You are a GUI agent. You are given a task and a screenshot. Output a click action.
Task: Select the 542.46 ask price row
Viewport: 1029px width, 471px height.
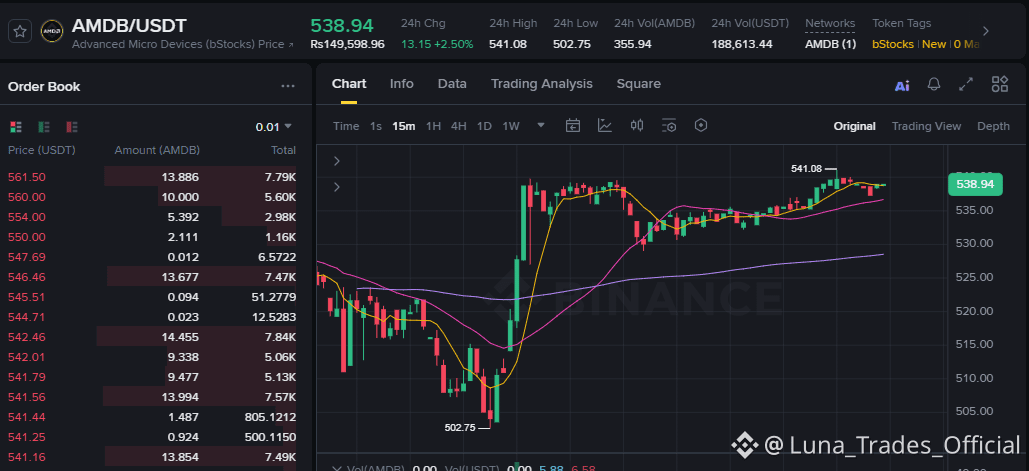pos(152,337)
